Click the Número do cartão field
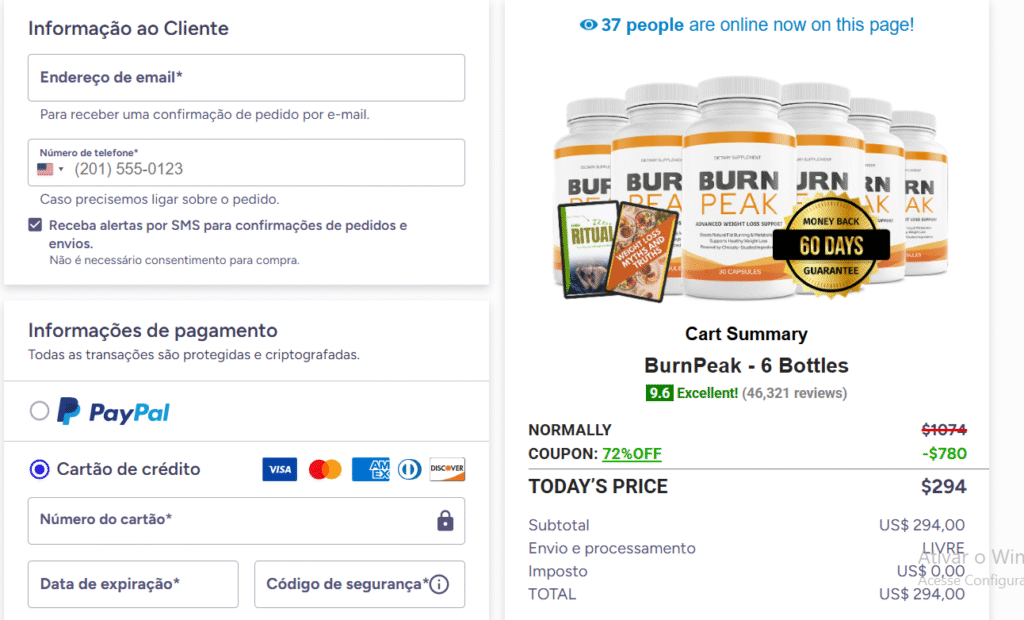Screen dimensions: 1024x620 click(230, 520)
